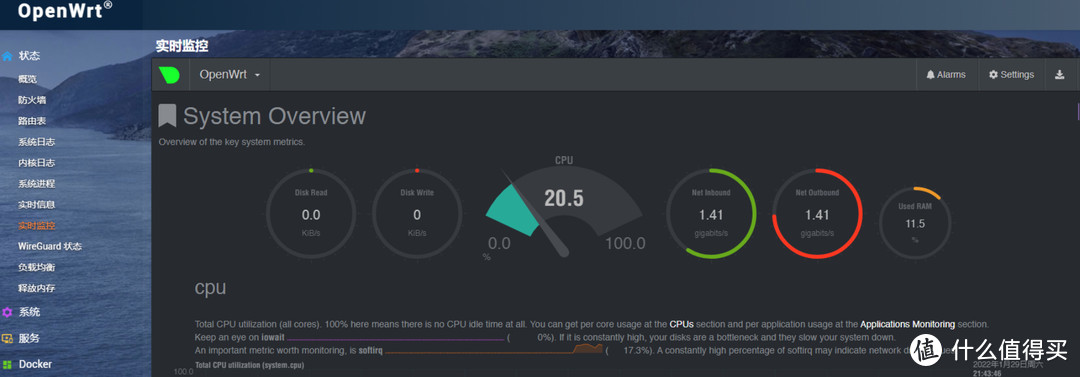Open the OpenWrt host dropdown
Image resolution: width=1080 pixels, height=377 pixels.
229,74
